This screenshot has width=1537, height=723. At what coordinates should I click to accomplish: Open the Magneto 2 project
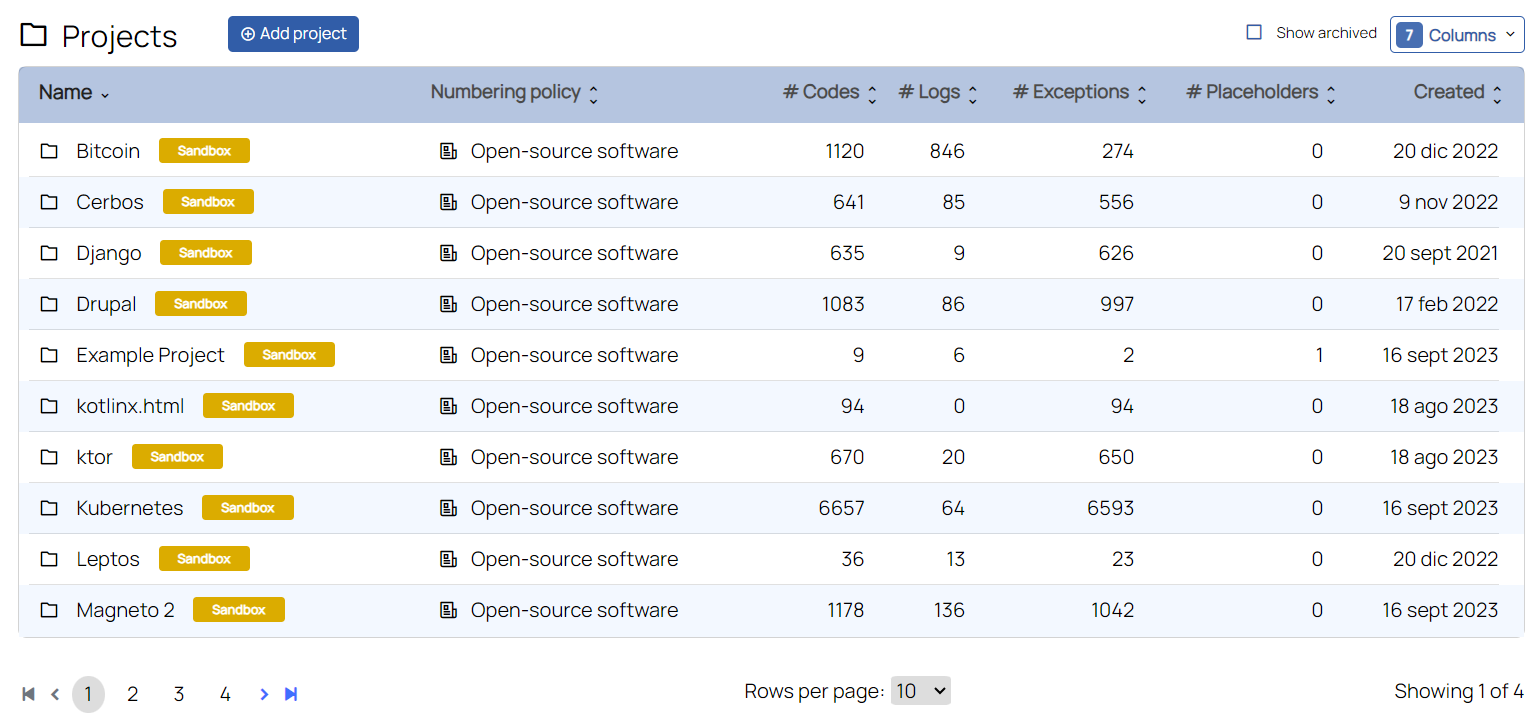coord(126,610)
